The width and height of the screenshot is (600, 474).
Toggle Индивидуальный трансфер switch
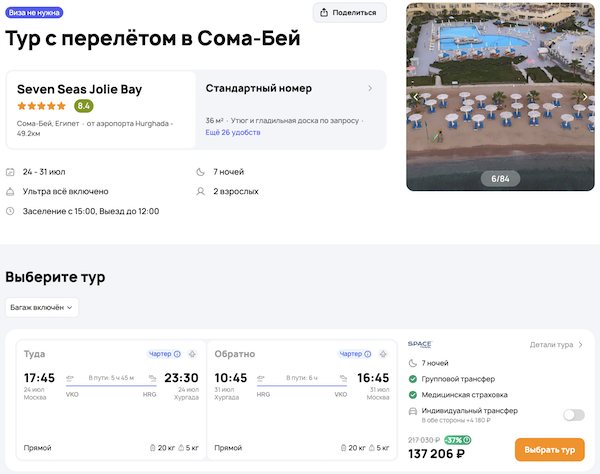[x=574, y=414]
